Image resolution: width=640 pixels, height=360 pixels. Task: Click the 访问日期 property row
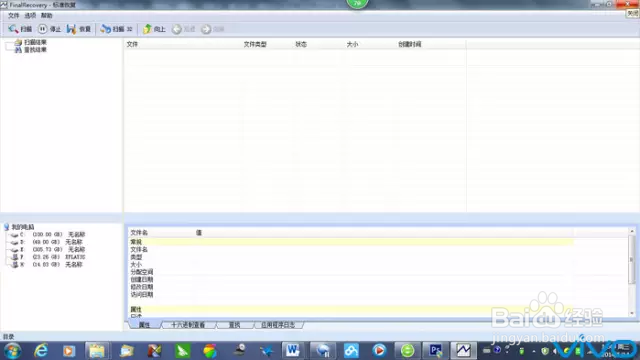tap(142, 294)
